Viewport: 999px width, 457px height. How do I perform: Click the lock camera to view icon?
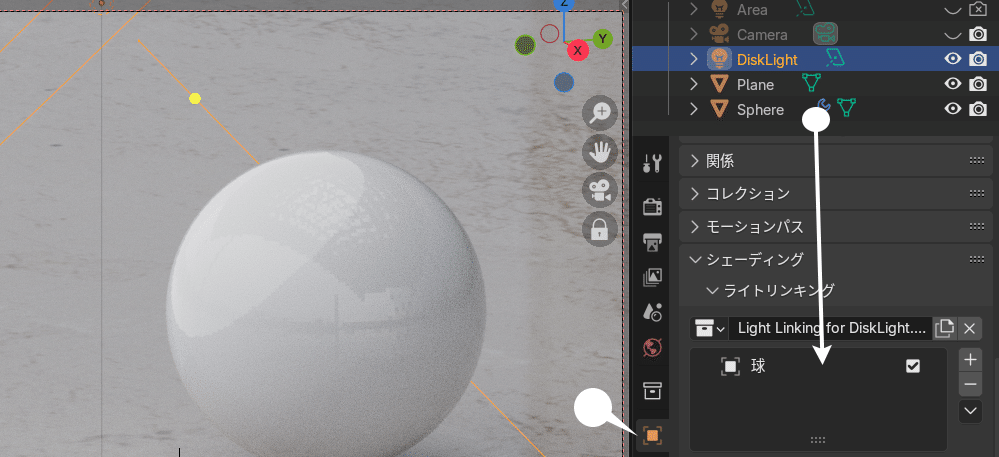(x=600, y=229)
